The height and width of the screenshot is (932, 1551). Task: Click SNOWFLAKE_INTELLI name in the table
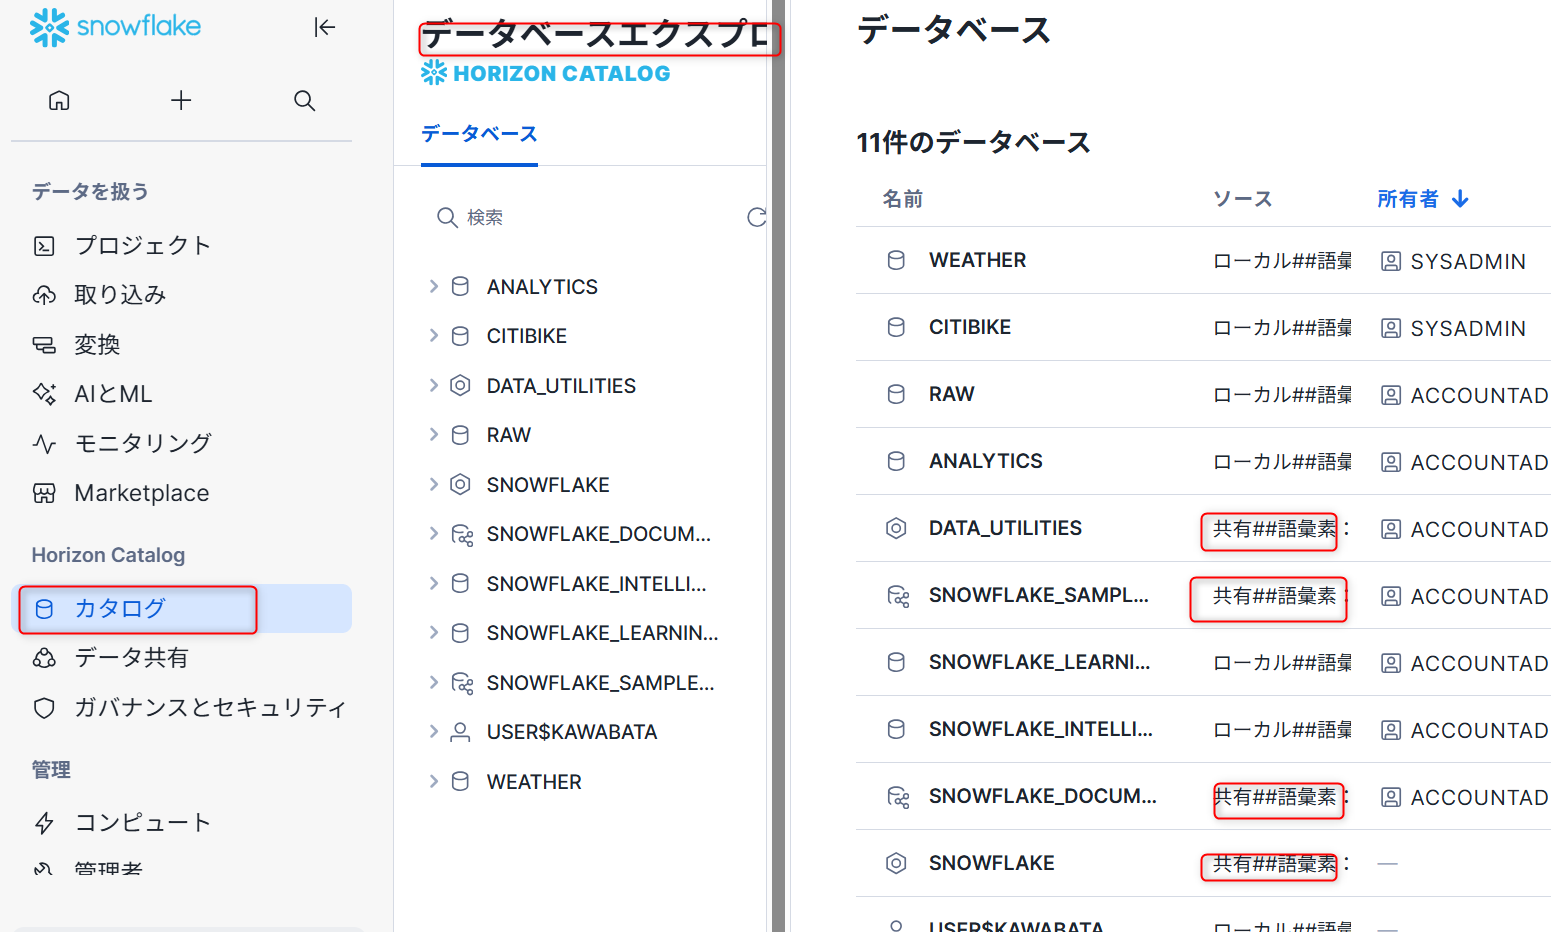point(1040,729)
